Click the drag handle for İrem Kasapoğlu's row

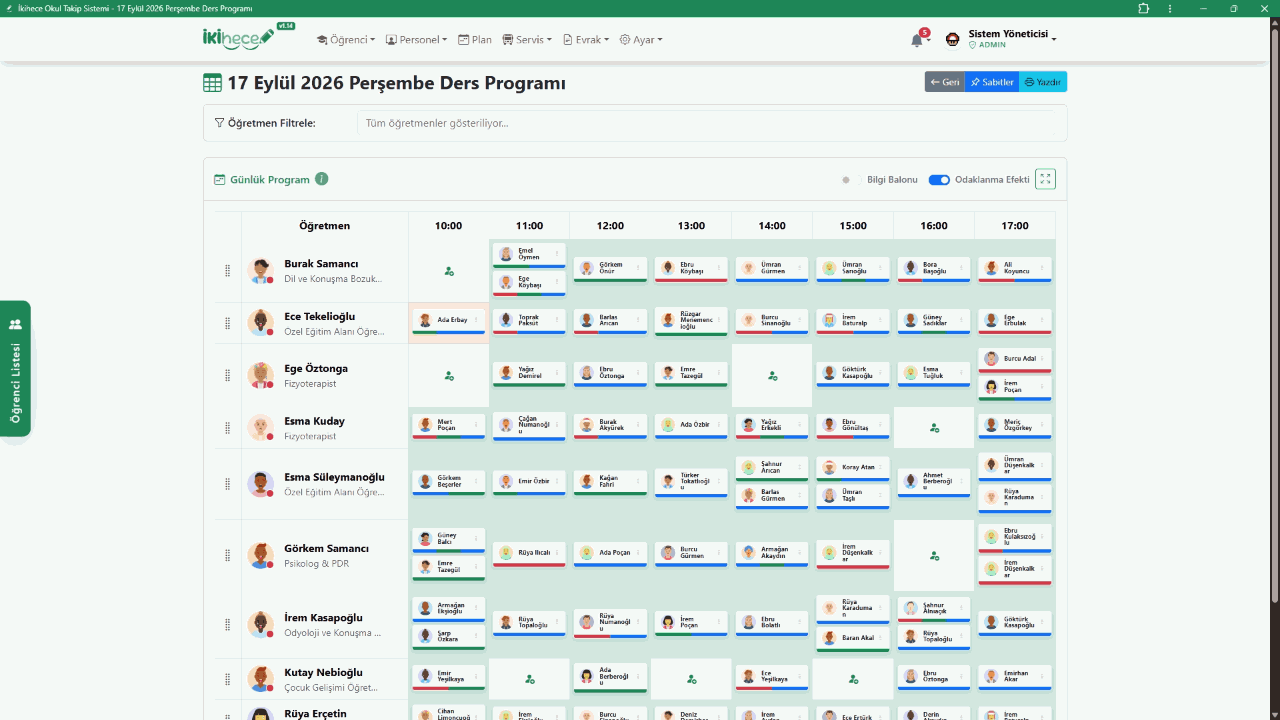coord(227,625)
